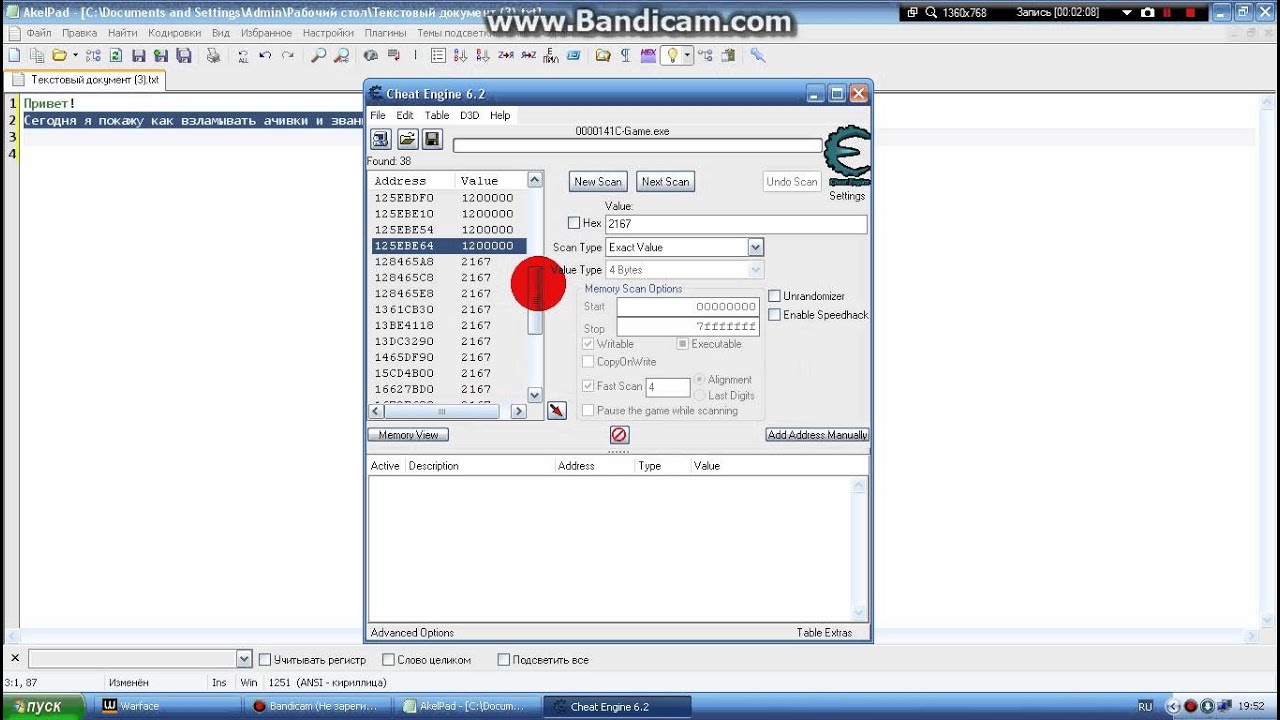
Task: Click the results list scroll-right arrow
Action: (x=518, y=411)
